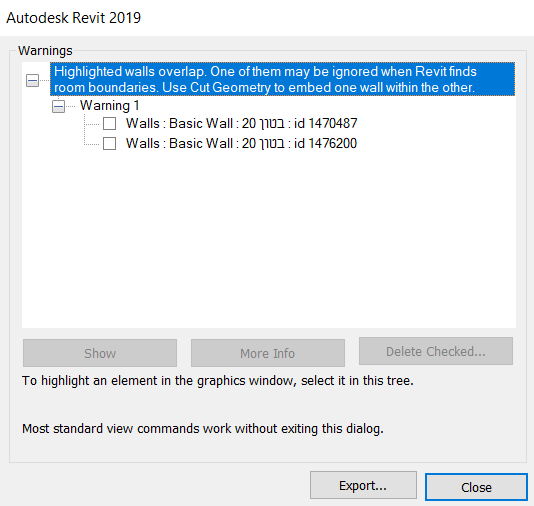
Task: Close the warnings dialog
Action: [476, 487]
